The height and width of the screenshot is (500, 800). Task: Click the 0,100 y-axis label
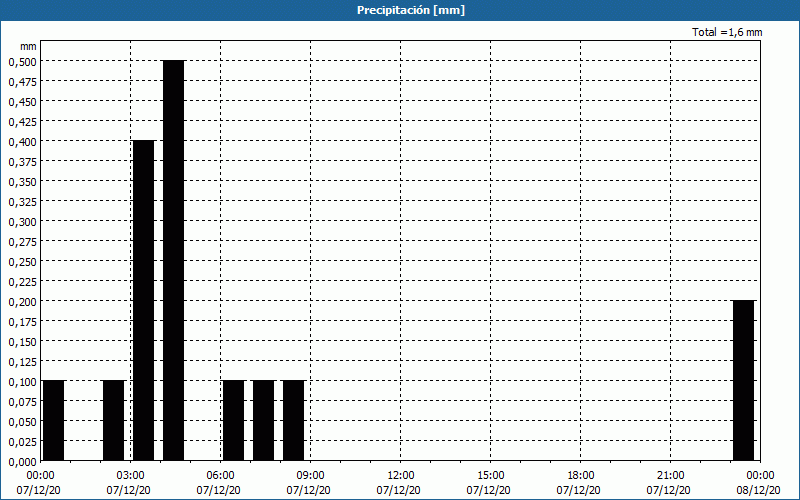22,382
